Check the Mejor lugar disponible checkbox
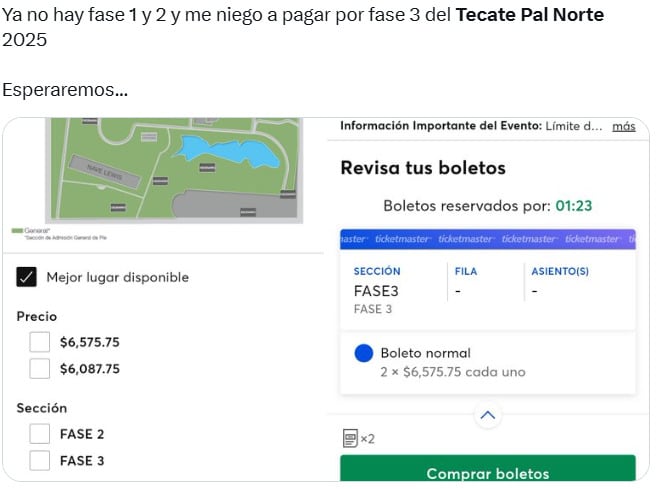 27,277
